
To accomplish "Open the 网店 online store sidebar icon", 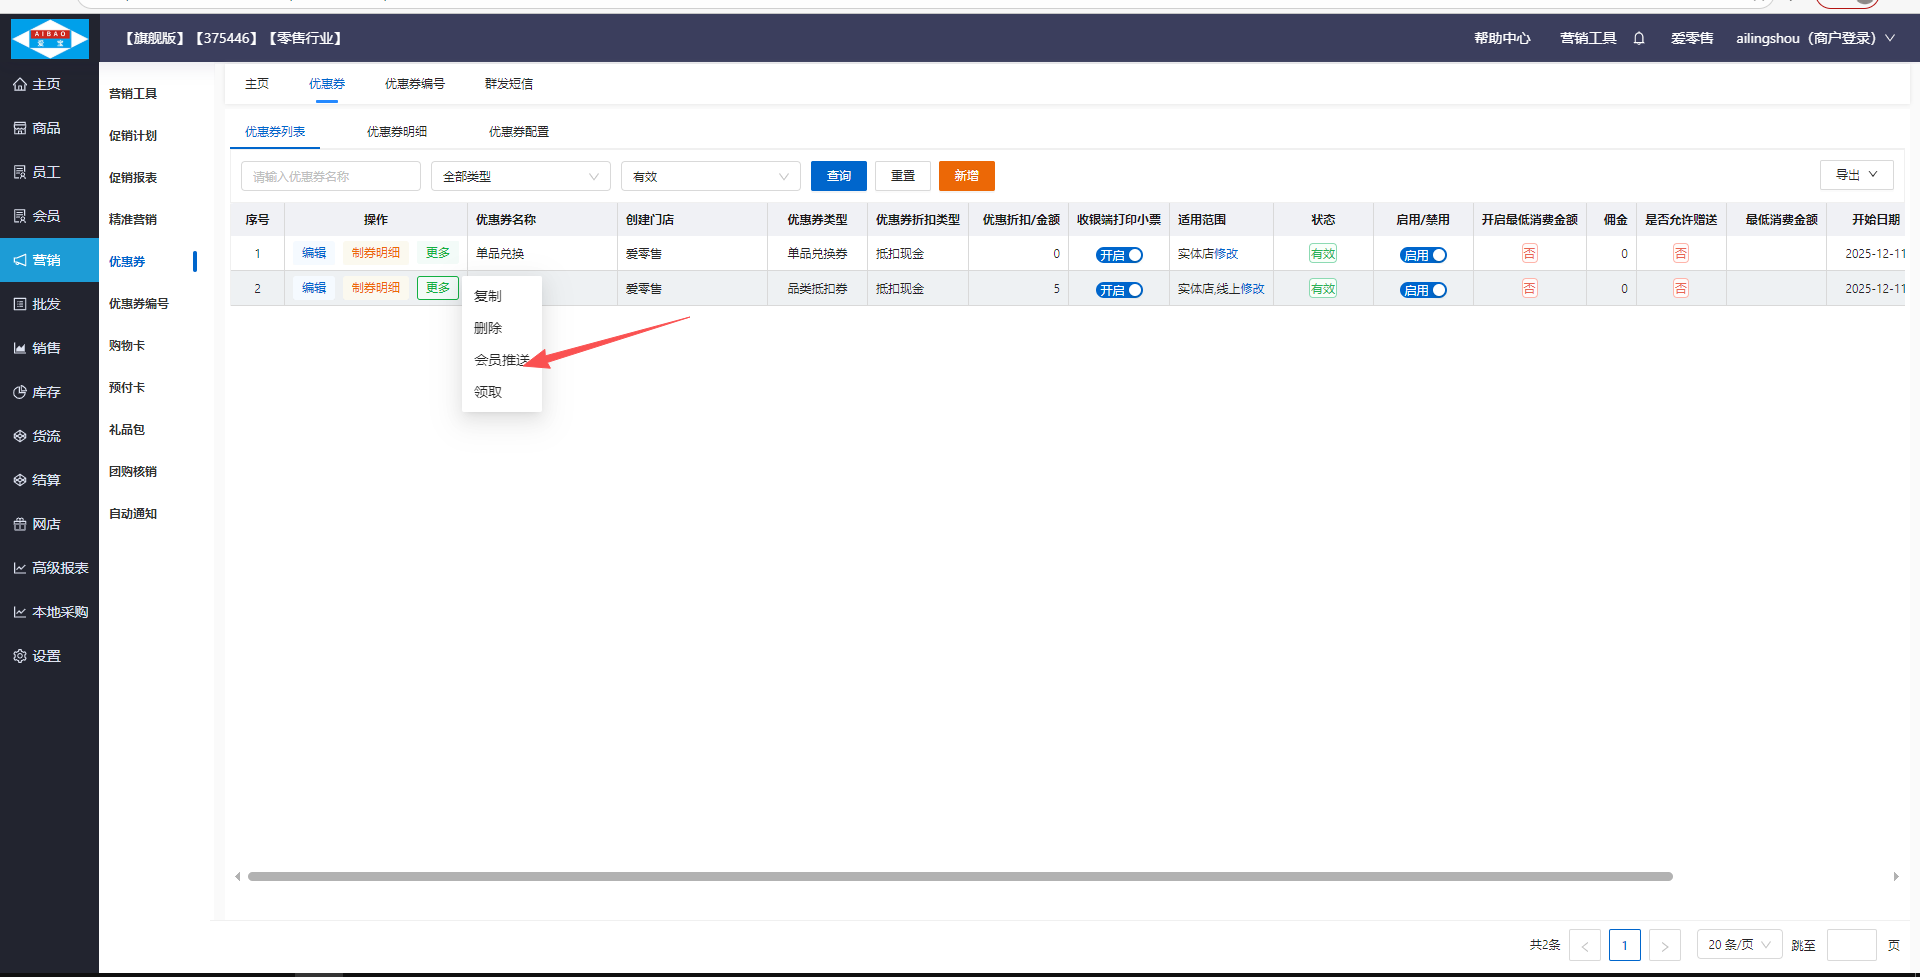I will click(x=20, y=525).
